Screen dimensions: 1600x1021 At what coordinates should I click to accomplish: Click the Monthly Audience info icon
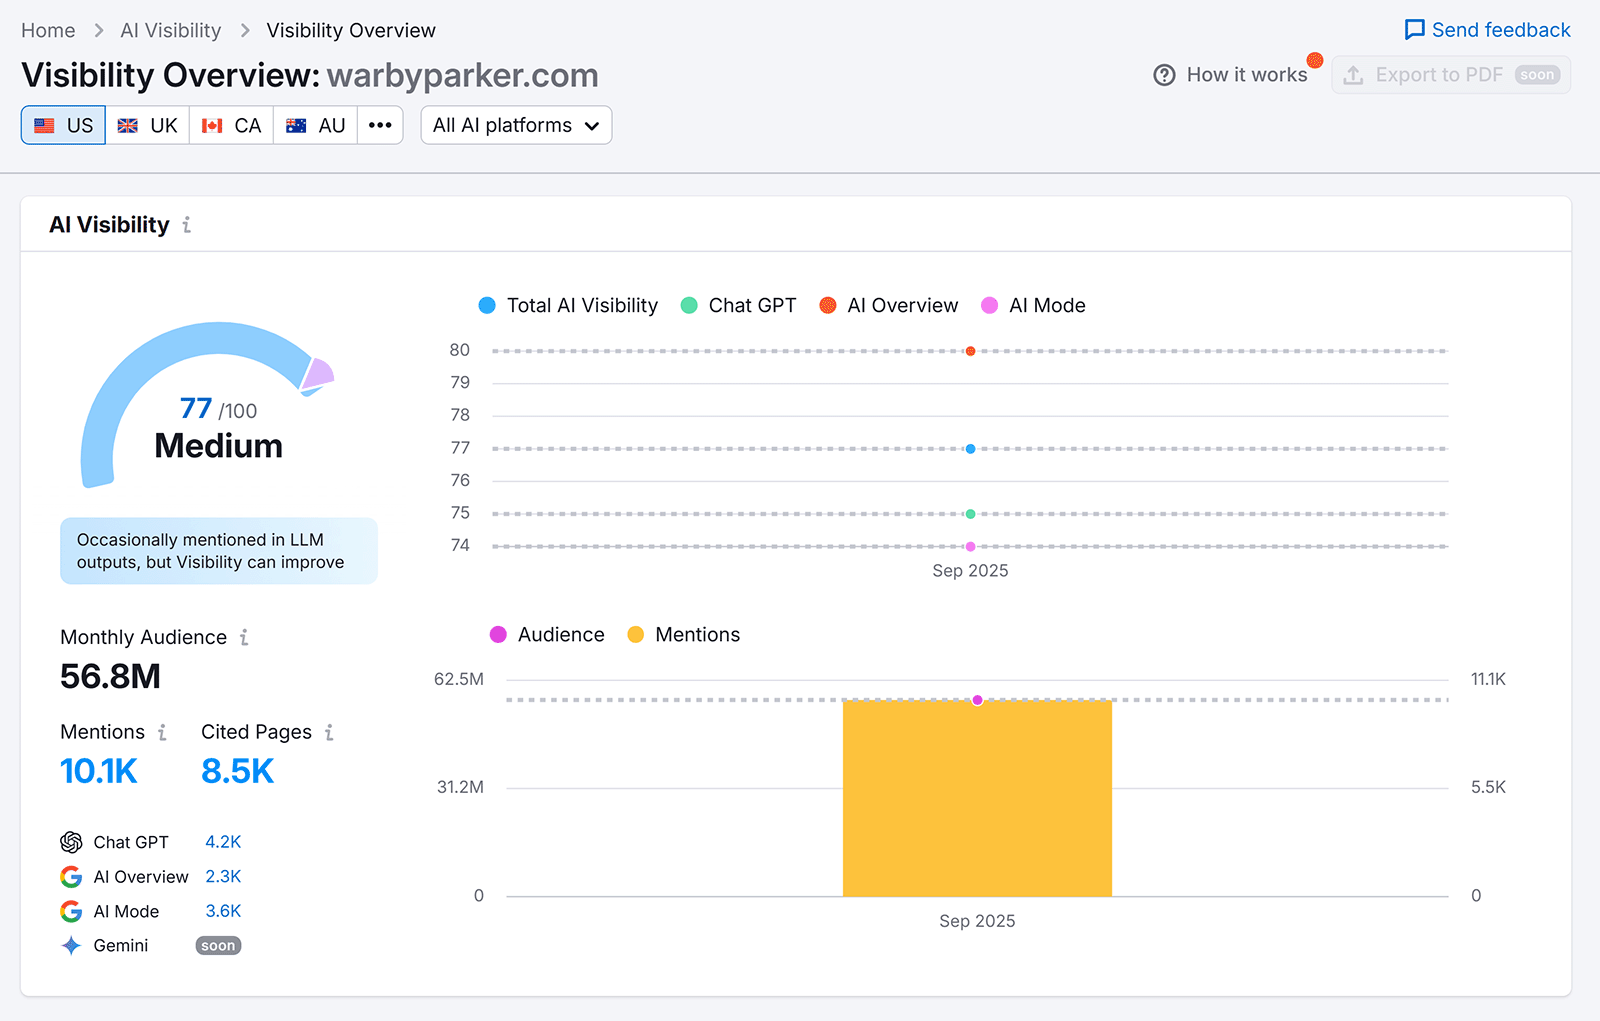click(x=243, y=637)
